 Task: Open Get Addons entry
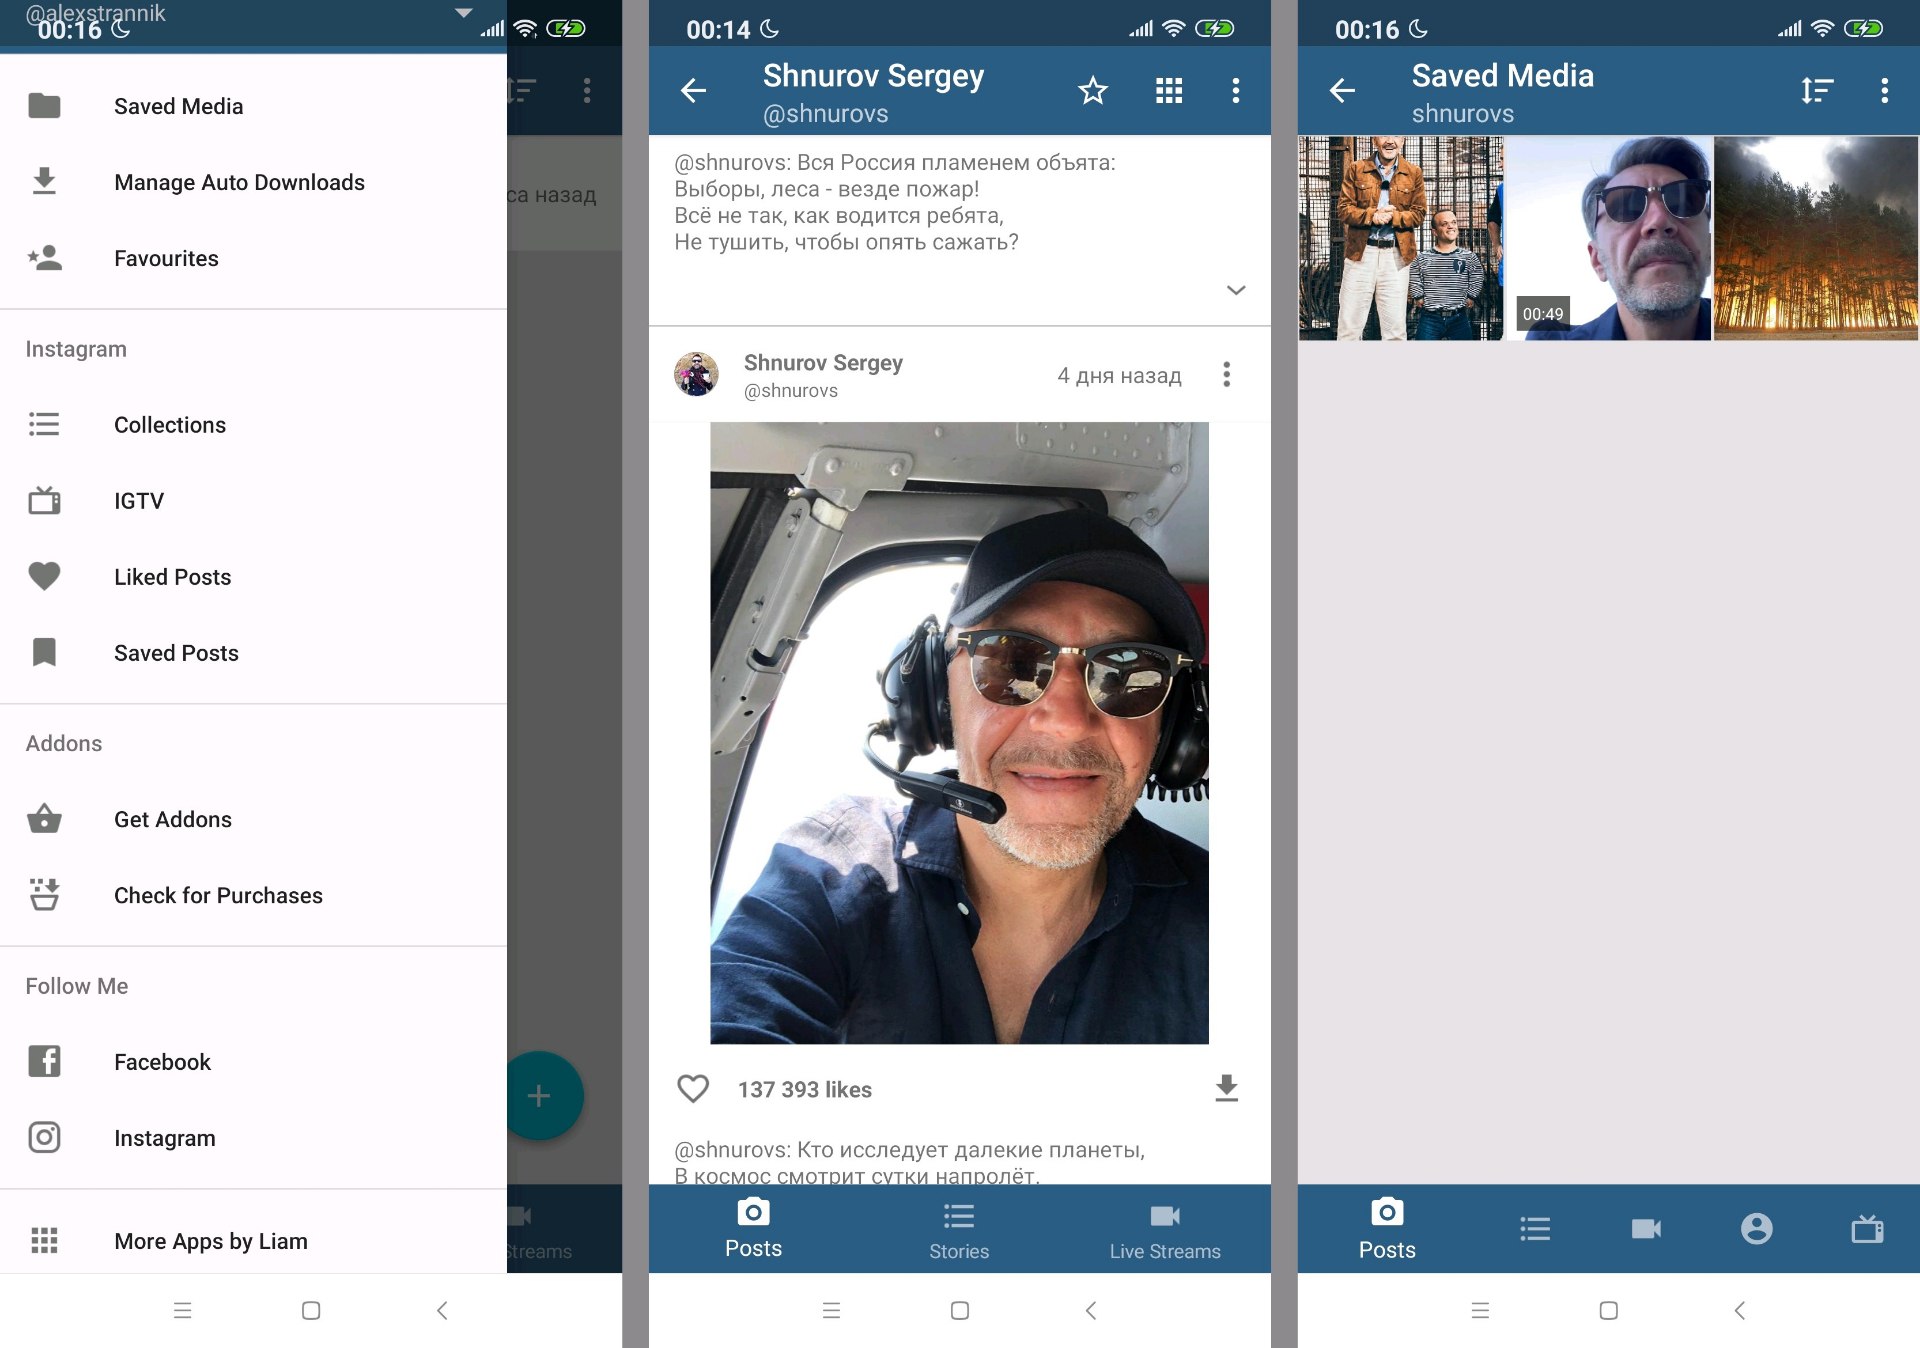click(253, 819)
